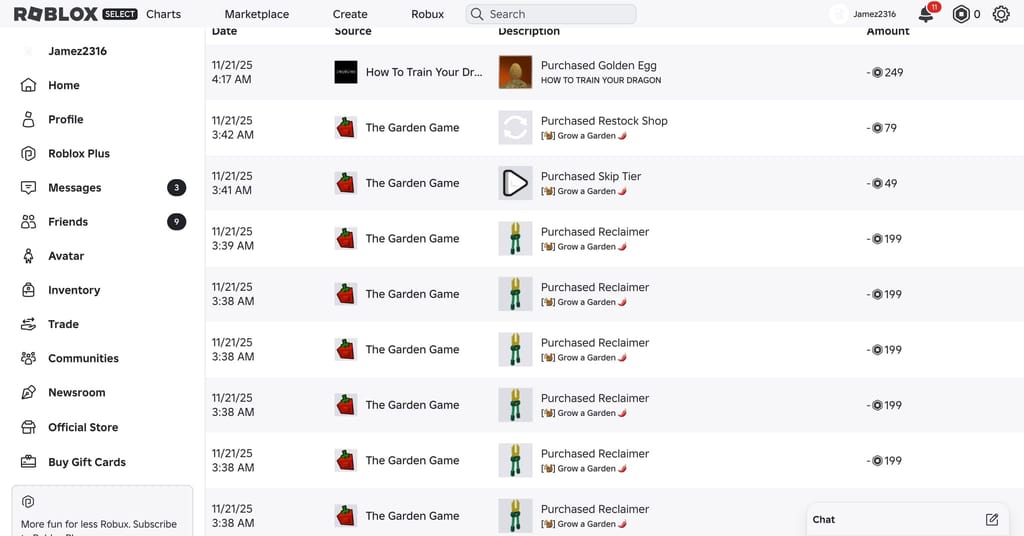Click How To Train Your Dragon game icon
Image resolution: width=1024 pixels, height=536 pixels.
[345, 72]
